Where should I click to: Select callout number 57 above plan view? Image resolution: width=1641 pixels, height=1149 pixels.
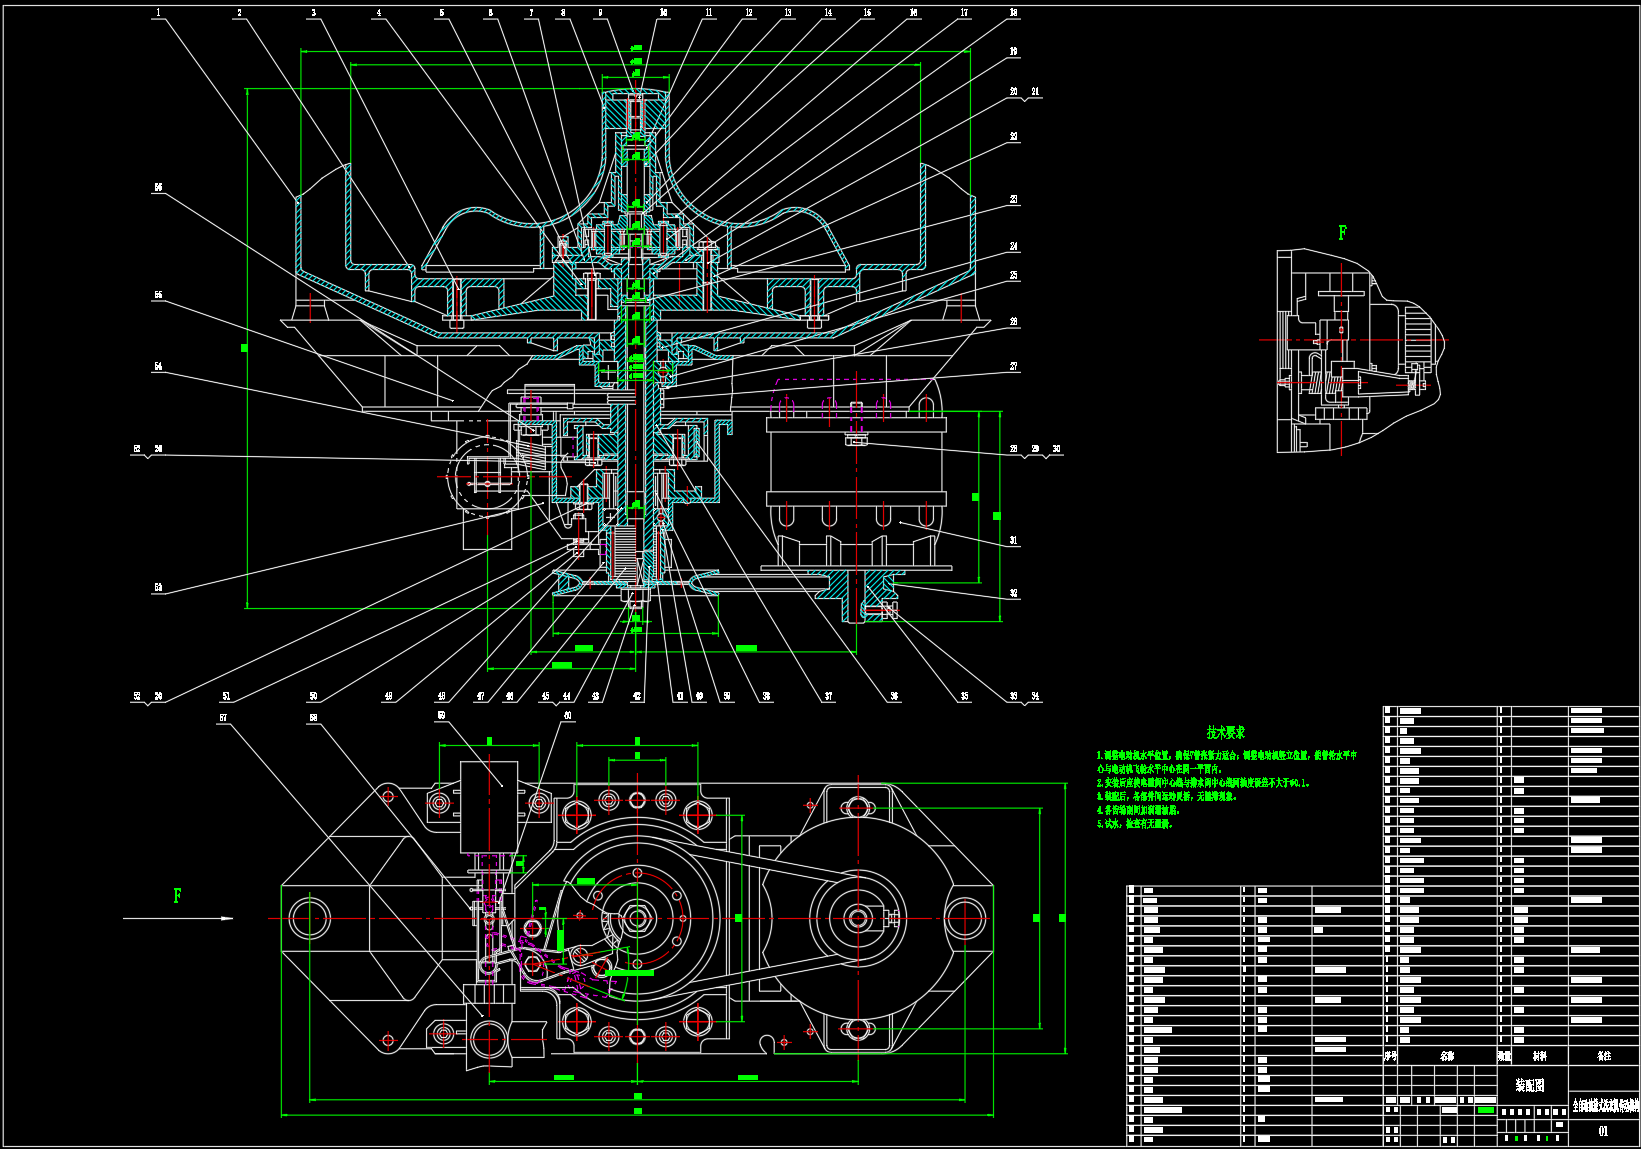coord(223,717)
